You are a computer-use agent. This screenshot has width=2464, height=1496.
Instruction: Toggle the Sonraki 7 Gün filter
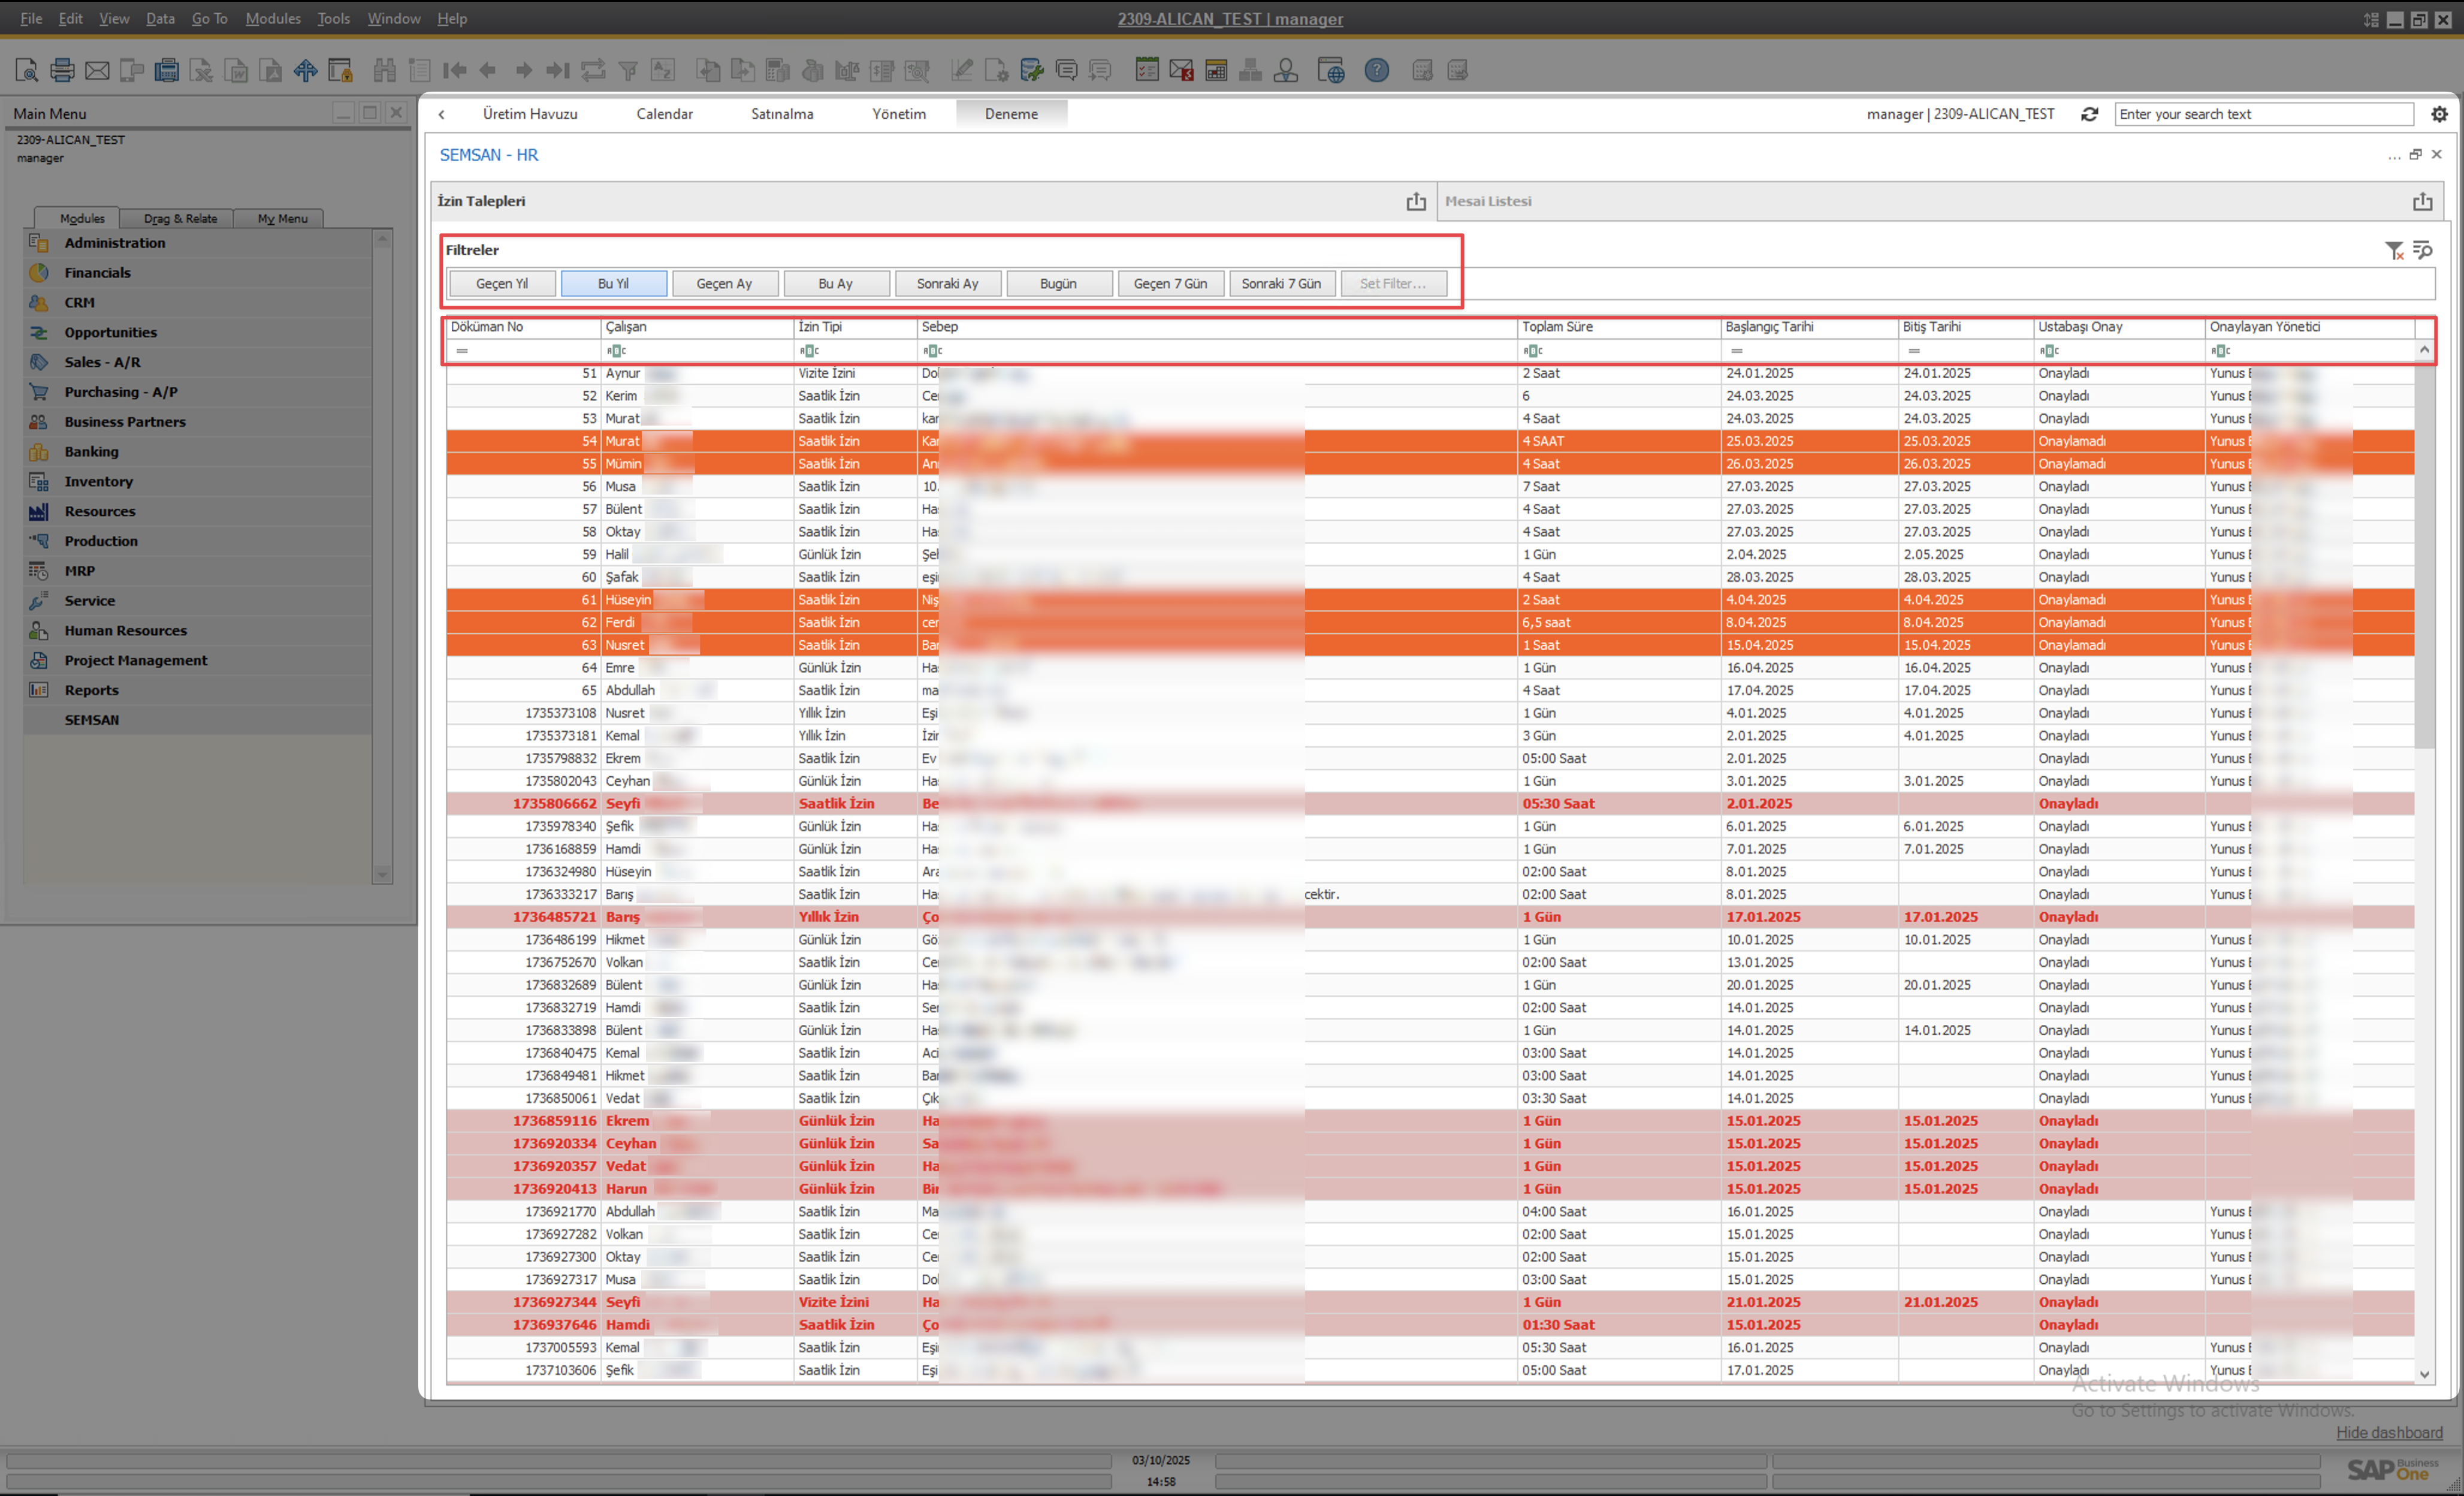coord(1281,283)
